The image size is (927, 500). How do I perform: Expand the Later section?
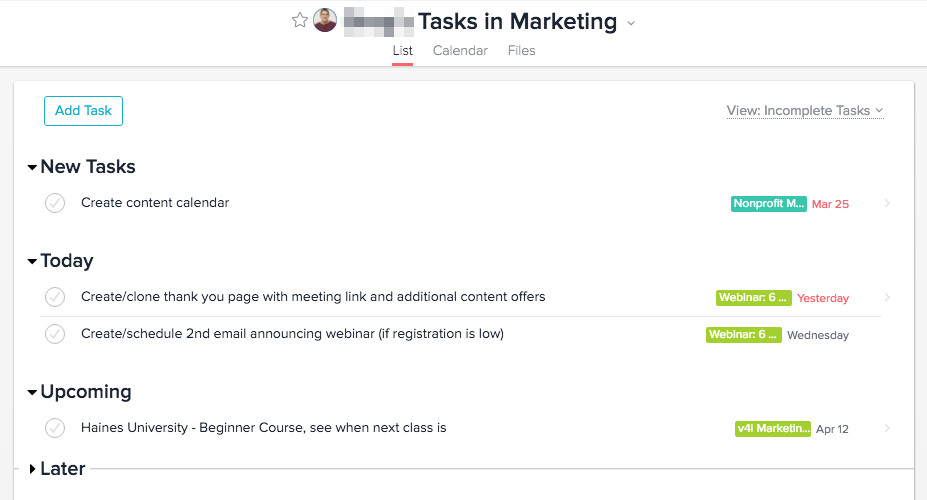click(33, 469)
